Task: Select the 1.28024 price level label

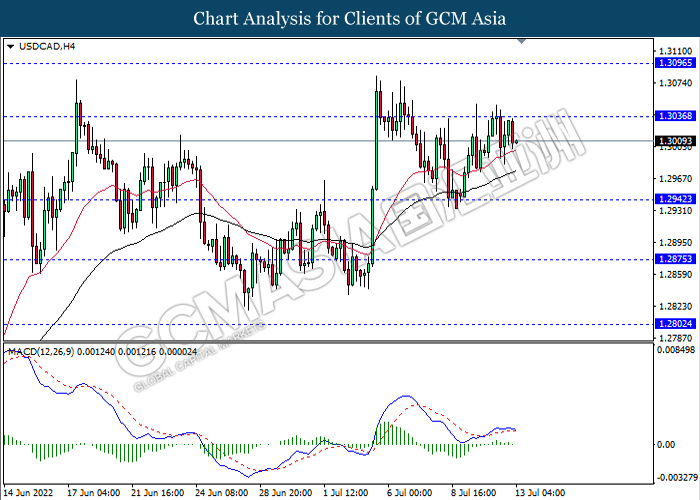Action: point(675,324)
